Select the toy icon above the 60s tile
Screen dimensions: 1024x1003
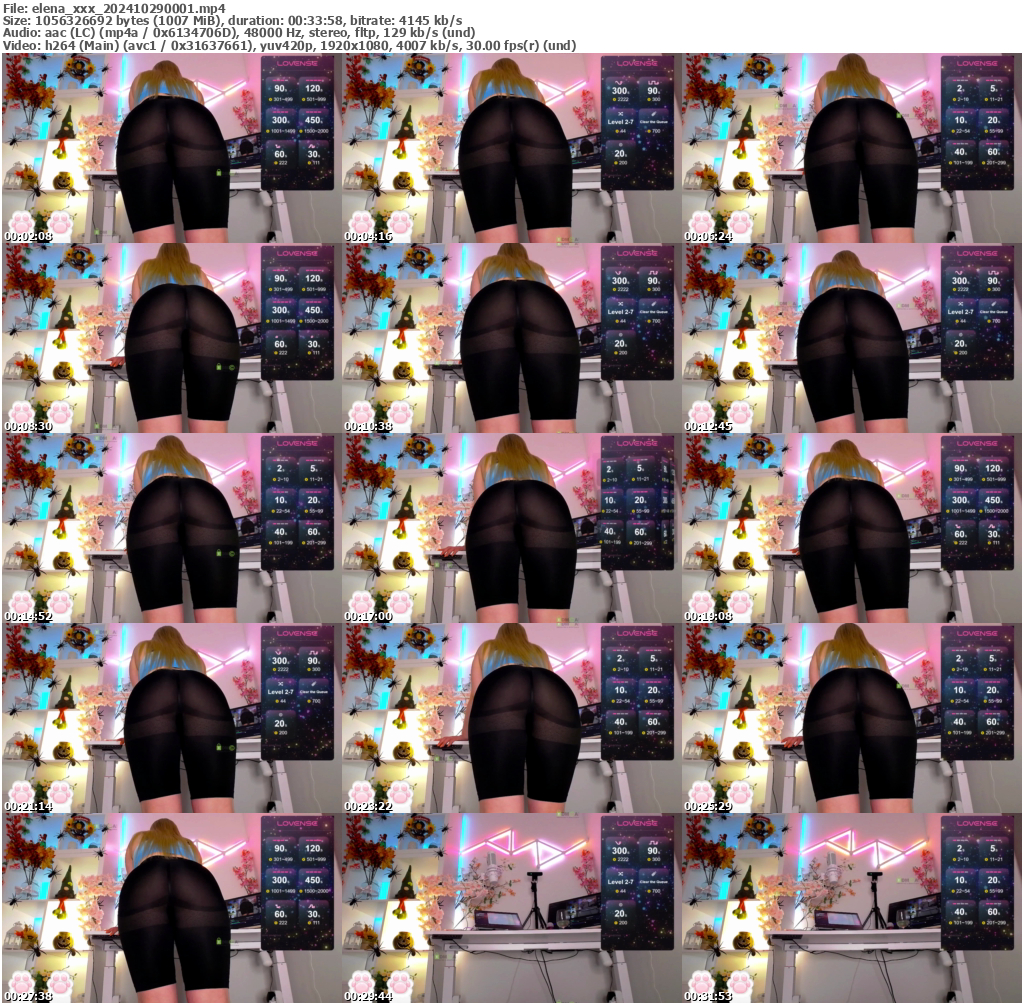pyautogui.click(x=277, y=144)
